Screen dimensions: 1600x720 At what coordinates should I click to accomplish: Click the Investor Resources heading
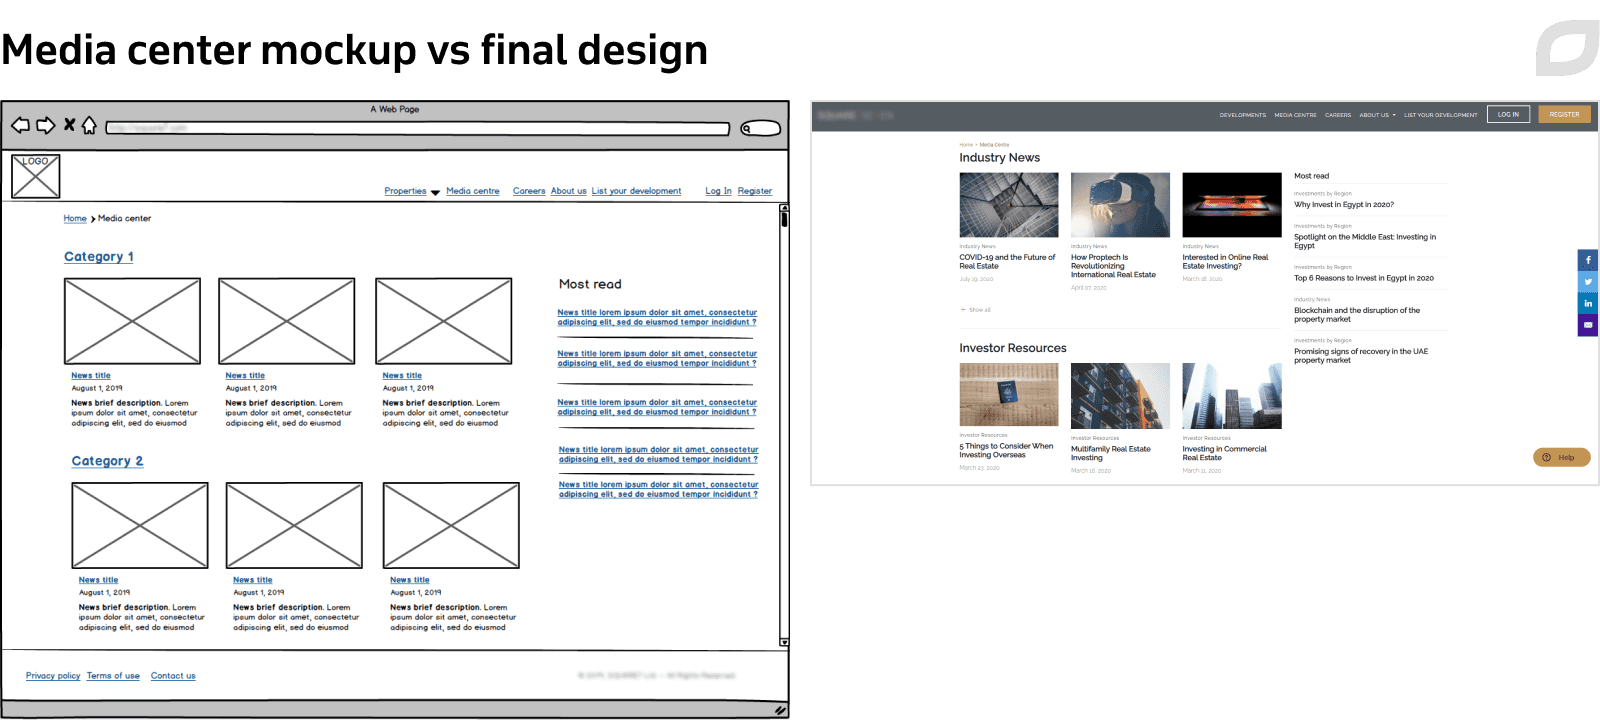[x=1013, y=348]
